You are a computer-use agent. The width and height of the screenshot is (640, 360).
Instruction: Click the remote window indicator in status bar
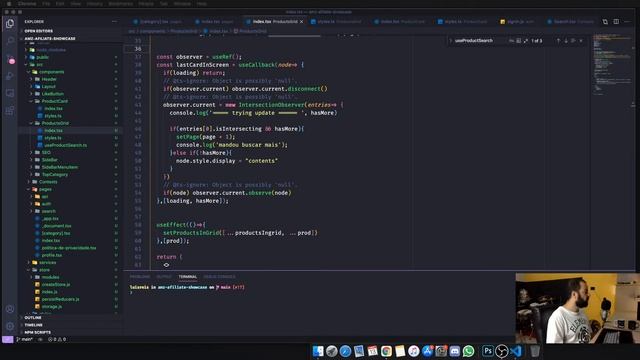7,339
